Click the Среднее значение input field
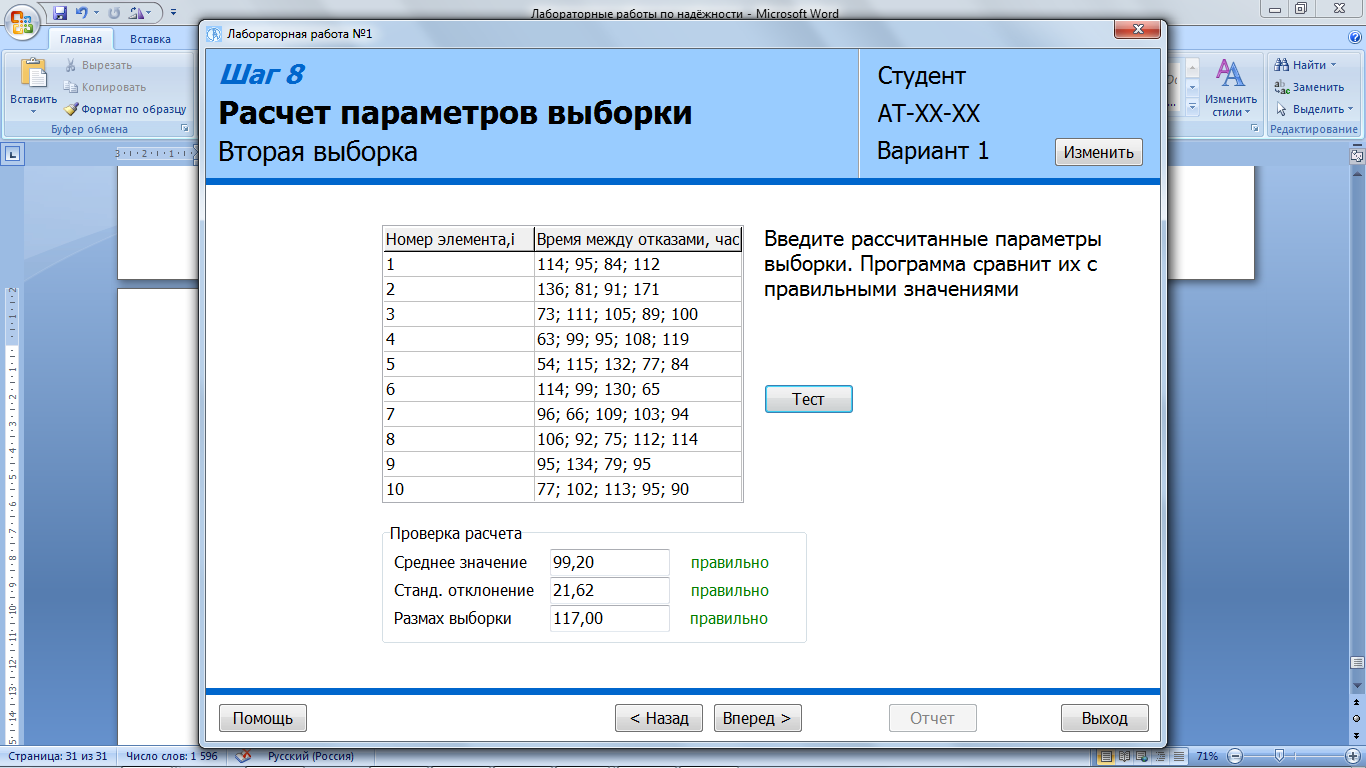The image size is (1366, 768). pyautogui.click(x=609, y=562)
